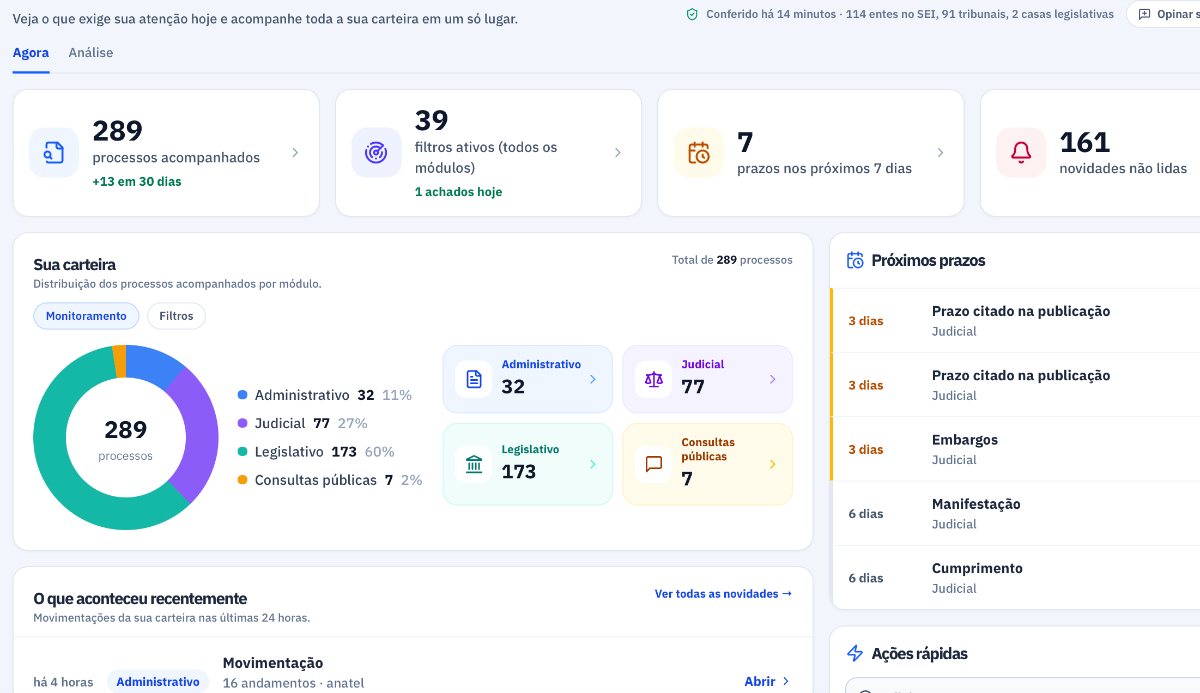The height and width of the screenshot is (693, 1200).
Task: Click the Legislativo building icon tile
Action: coord(474,464)
